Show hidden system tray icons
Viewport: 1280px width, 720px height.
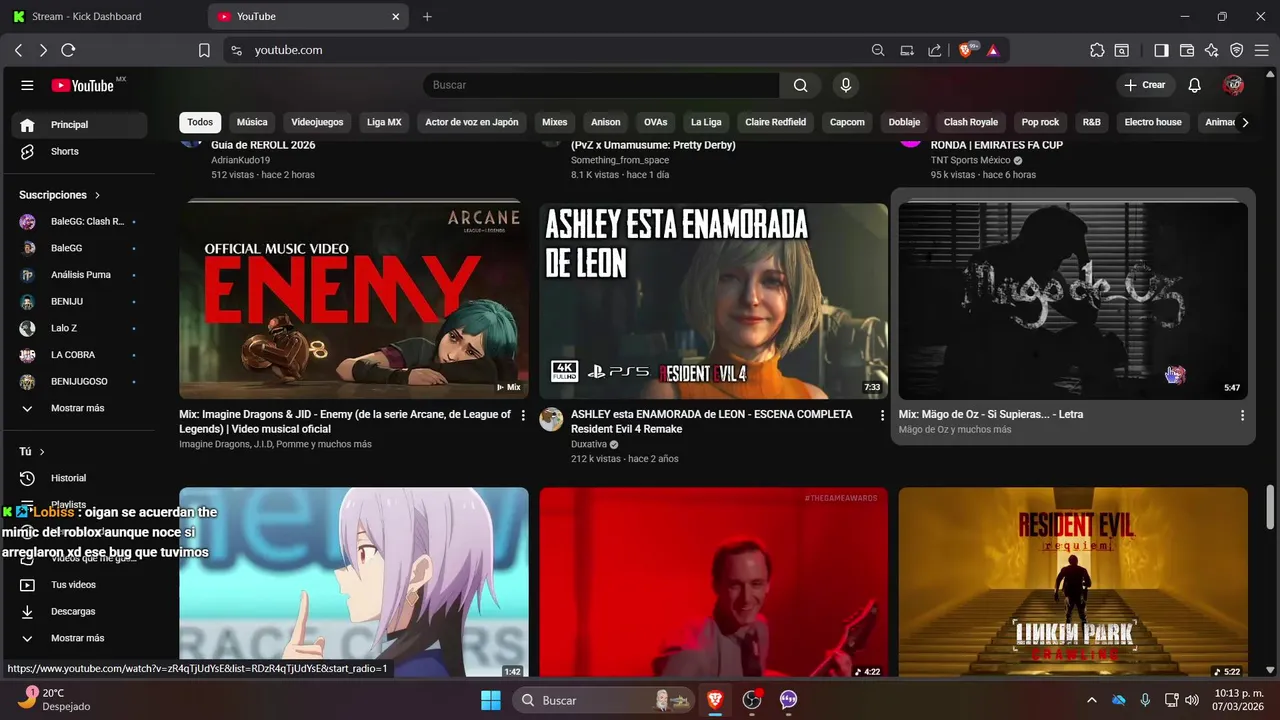point(1092,700)
